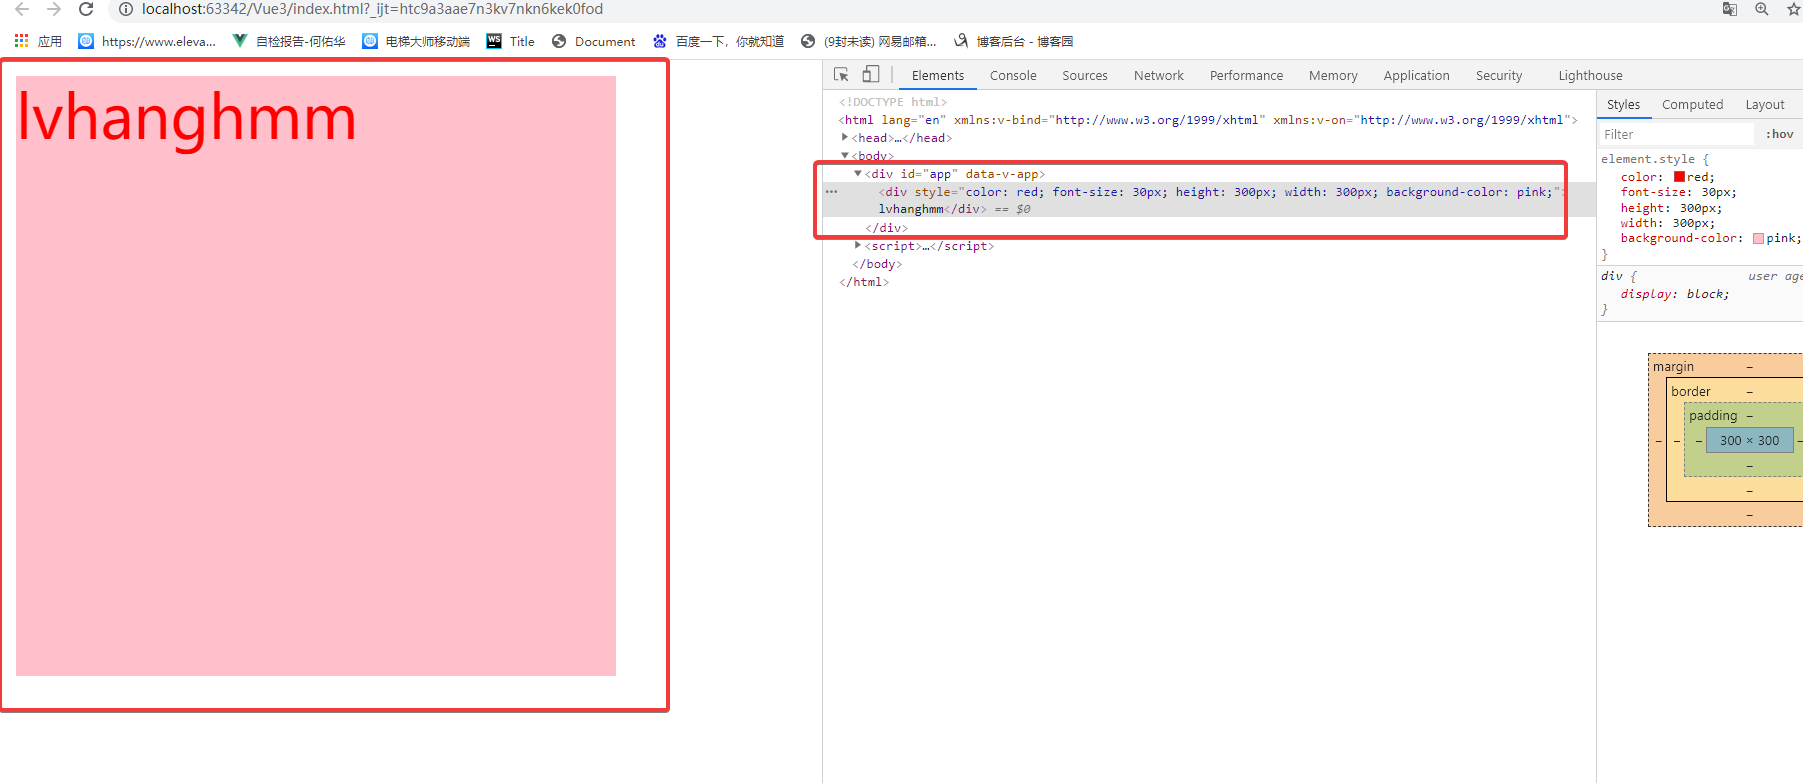
Task: Click the lvhanghmm text node in DOM
Action: 911,209
